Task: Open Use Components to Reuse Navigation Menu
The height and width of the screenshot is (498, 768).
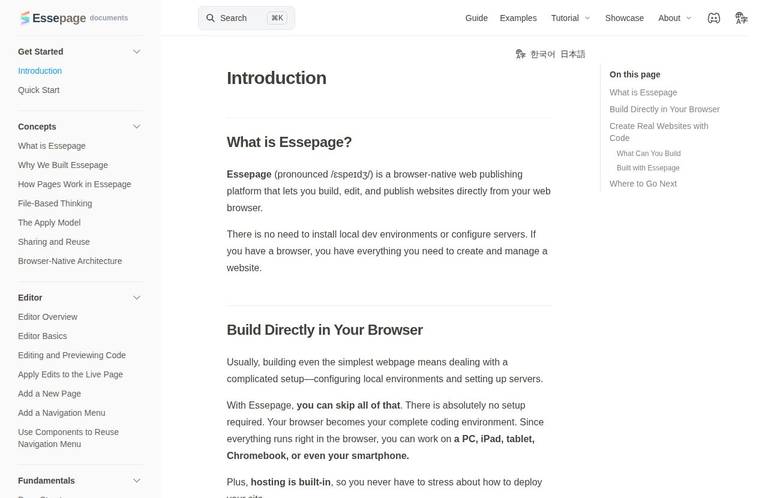Action: point(69,438)
